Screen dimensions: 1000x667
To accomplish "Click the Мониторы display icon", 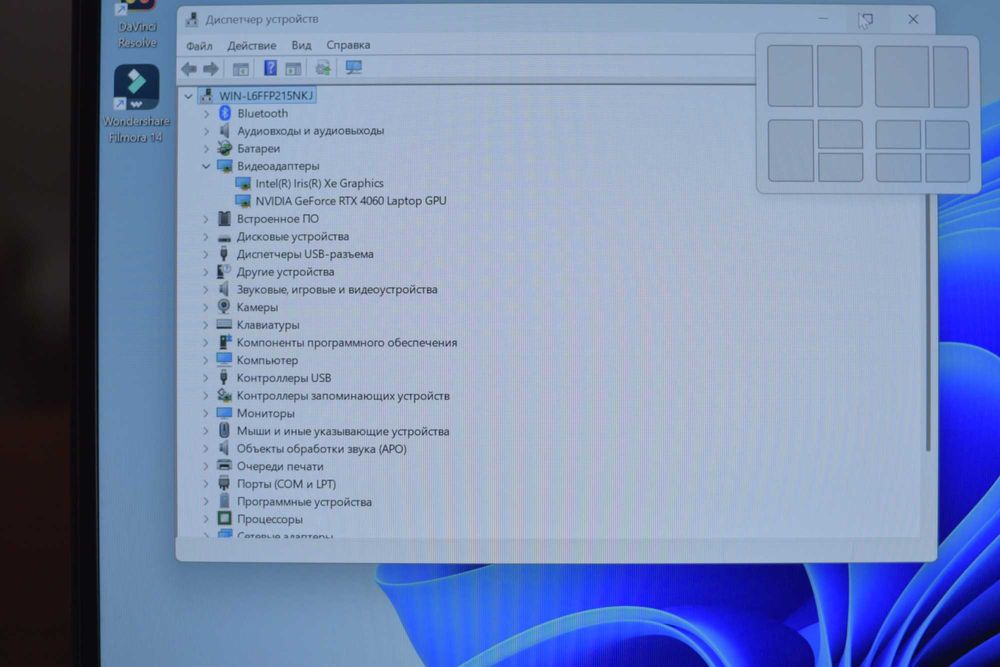I will 224,413.
